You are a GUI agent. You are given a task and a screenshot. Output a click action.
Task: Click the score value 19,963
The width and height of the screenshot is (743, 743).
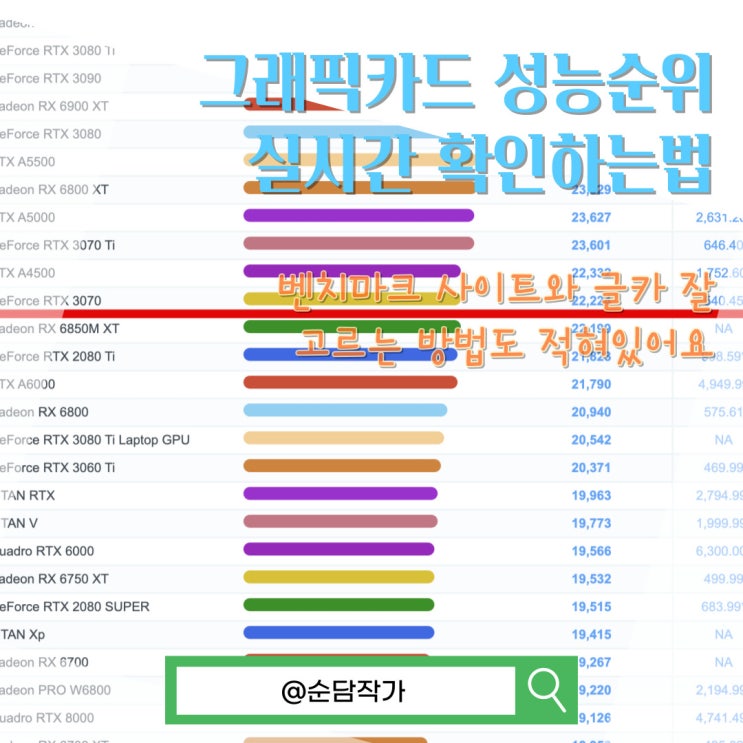[x=591, y=496]
